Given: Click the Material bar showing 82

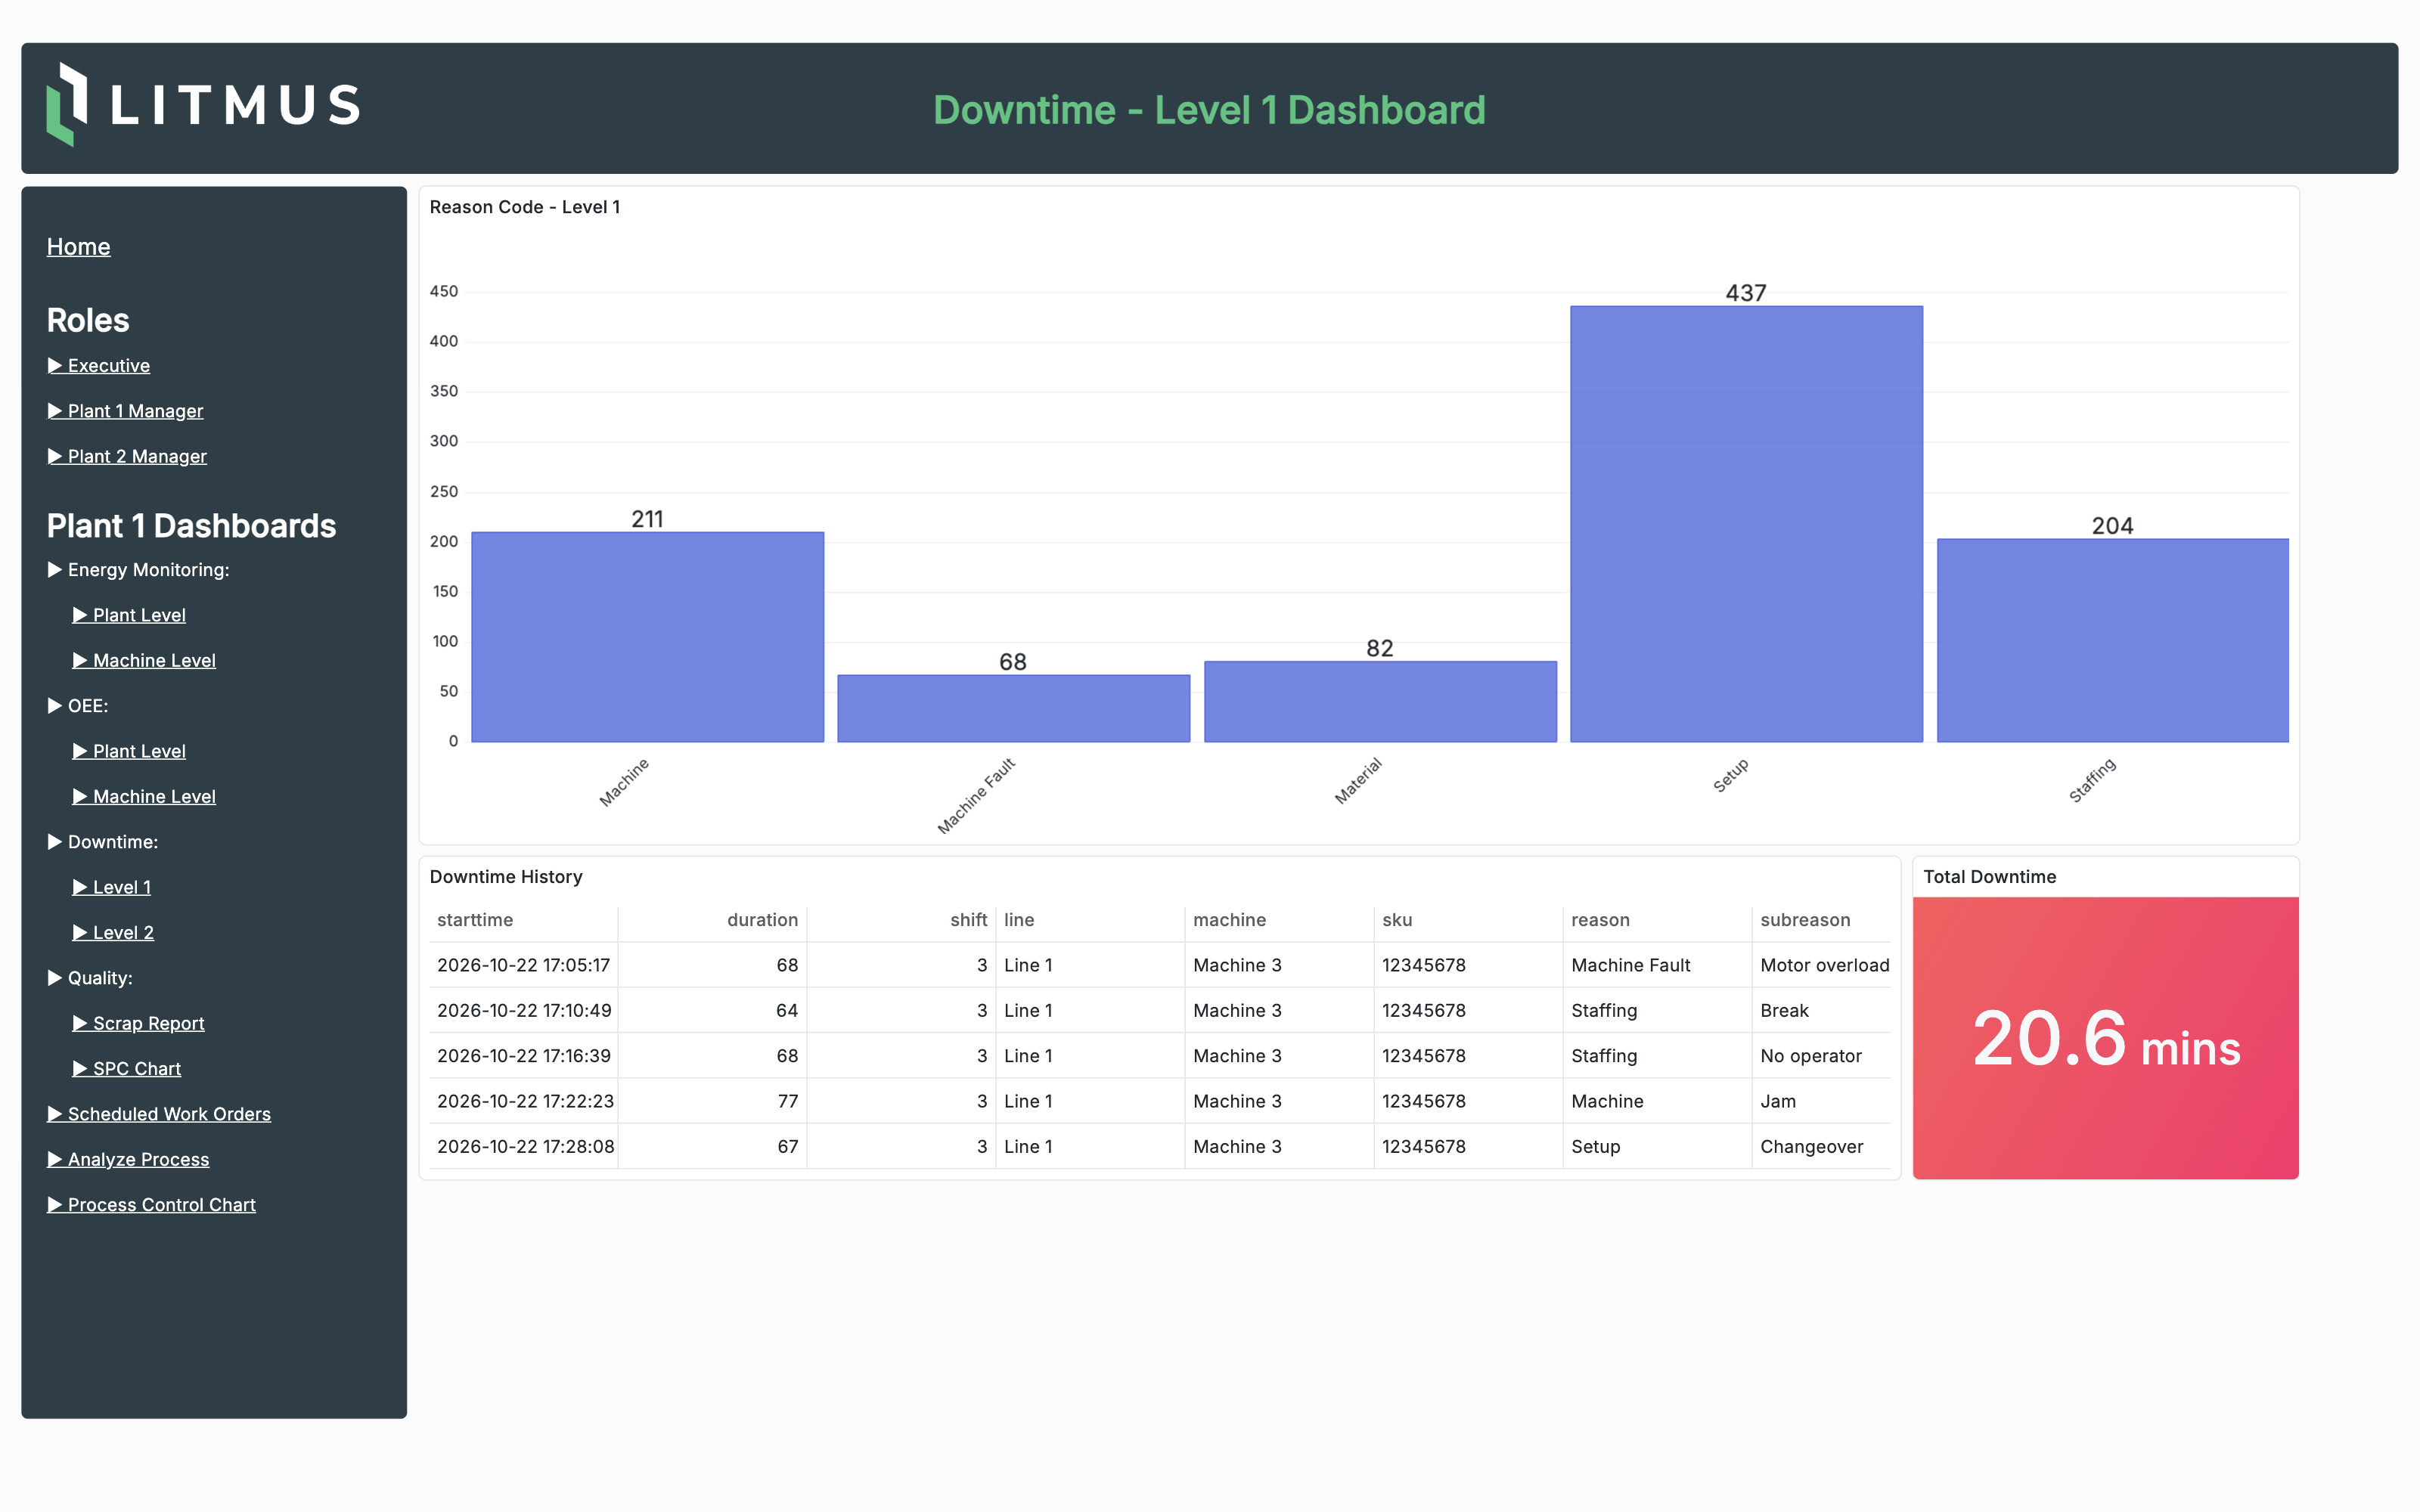Looking at the screenshot, I should [1380, 701].
